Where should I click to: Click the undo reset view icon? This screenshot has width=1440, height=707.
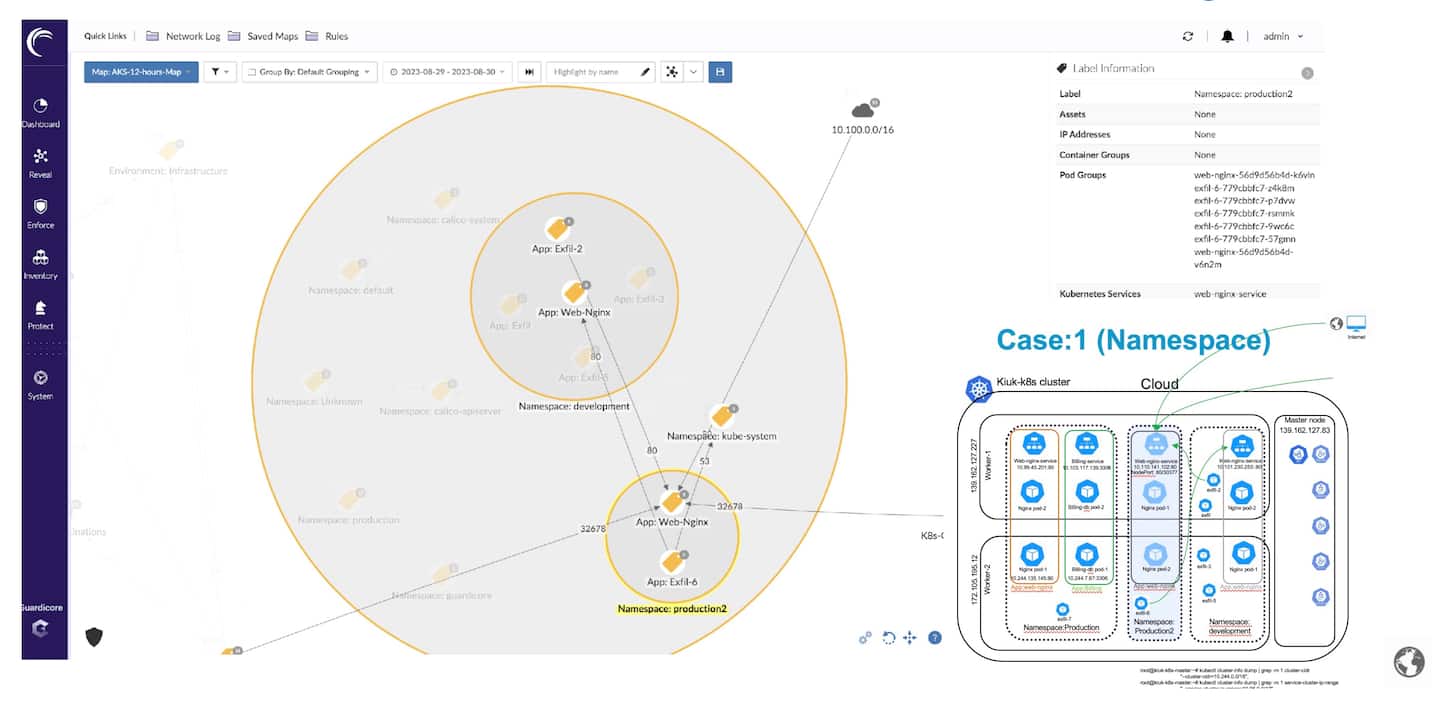(888, 638)
